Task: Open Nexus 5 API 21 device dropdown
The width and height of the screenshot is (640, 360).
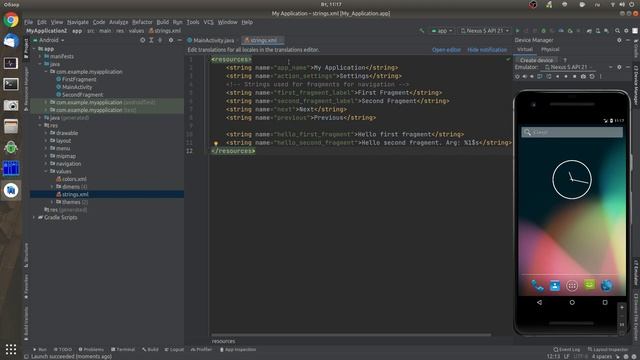Action: click(x=484, y=31)
